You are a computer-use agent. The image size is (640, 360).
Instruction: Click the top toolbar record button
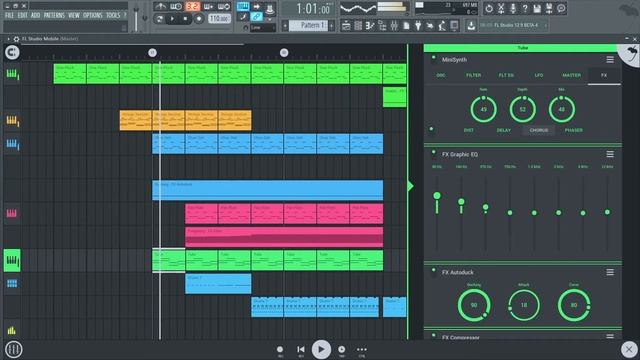[x=199, y=19]
